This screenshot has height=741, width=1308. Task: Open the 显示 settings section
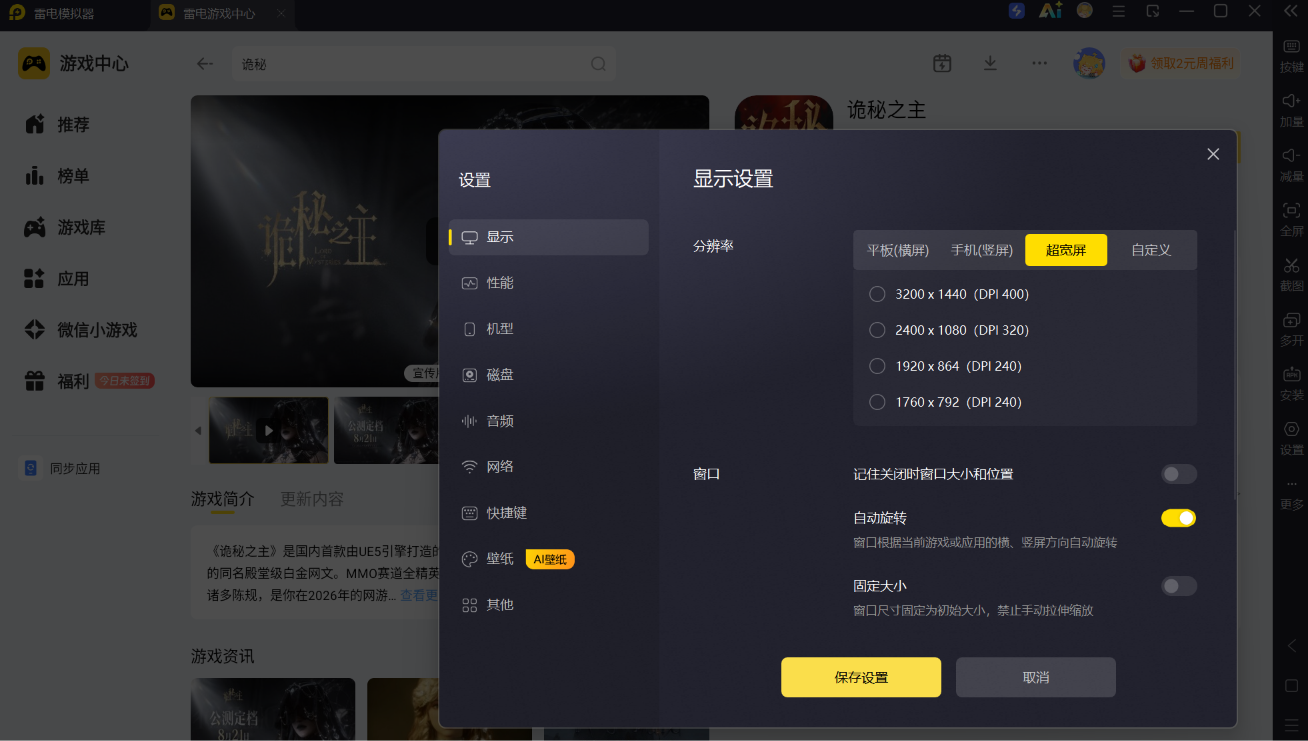549,237
